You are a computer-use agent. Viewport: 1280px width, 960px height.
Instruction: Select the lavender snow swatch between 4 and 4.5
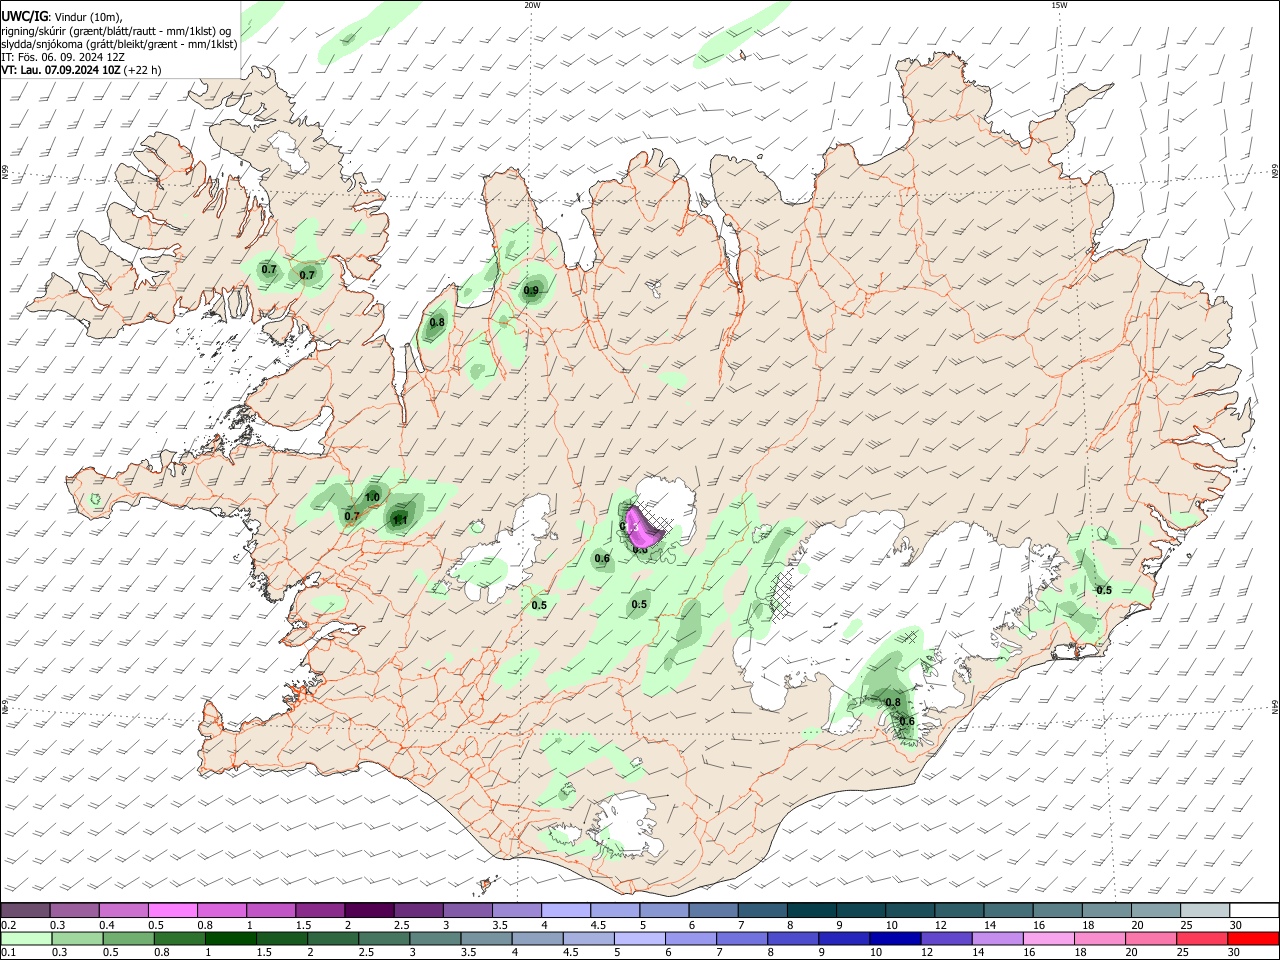565,910
